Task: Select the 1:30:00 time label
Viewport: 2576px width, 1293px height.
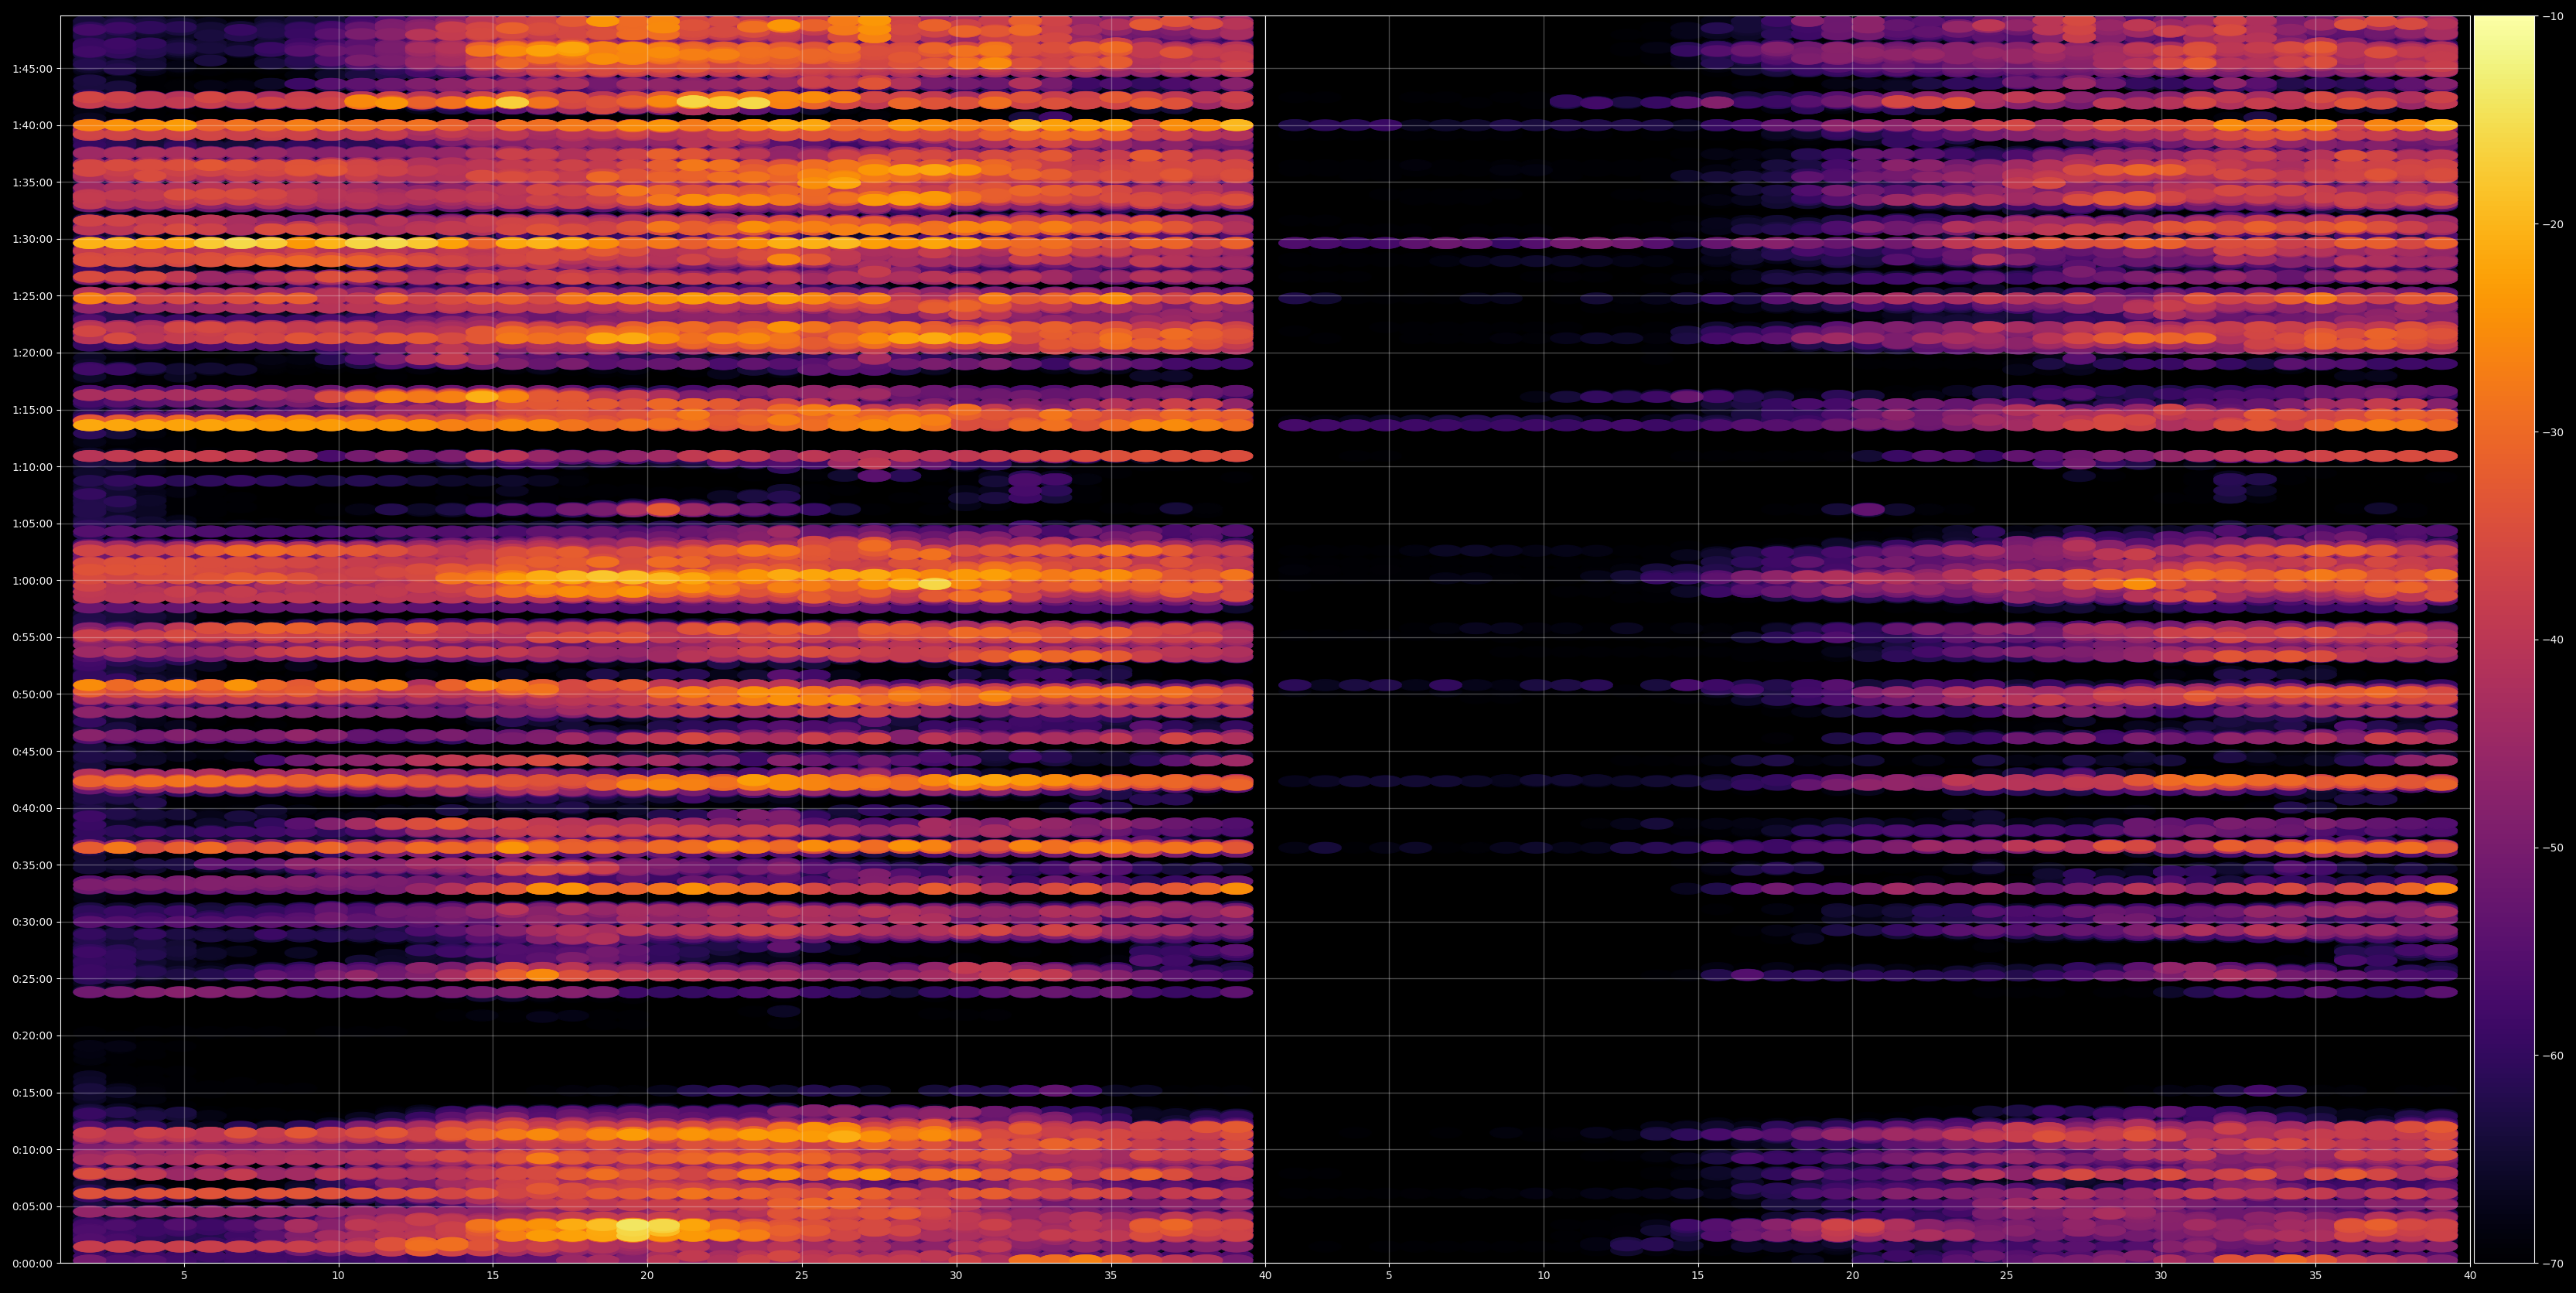Action: coord(32,239)
